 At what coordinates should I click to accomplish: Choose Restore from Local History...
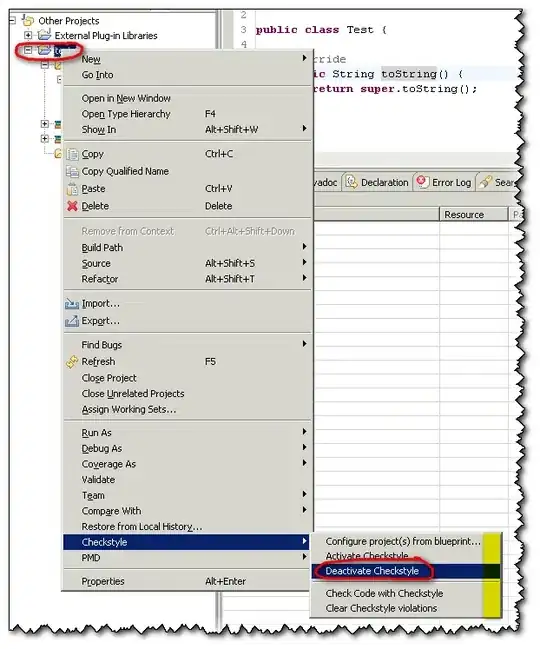pyautogui.click(x=187, y=527)
